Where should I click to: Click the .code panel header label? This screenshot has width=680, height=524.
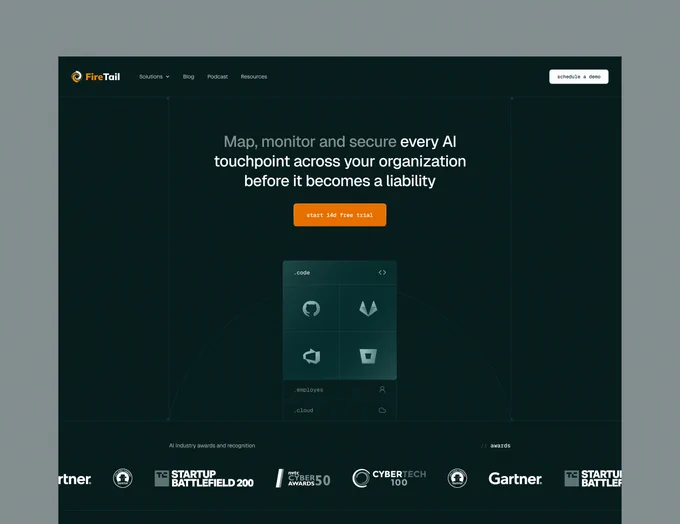[x=302, y=273]
